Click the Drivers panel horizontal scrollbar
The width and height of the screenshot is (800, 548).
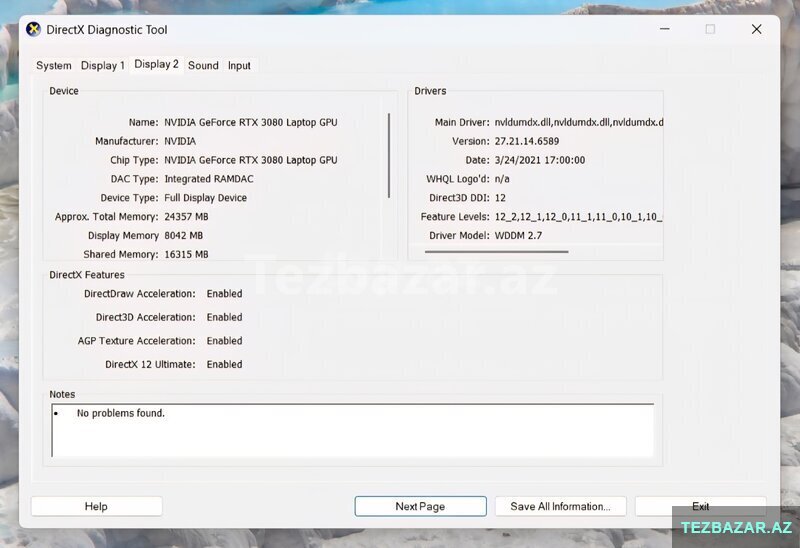pos(496,251)
